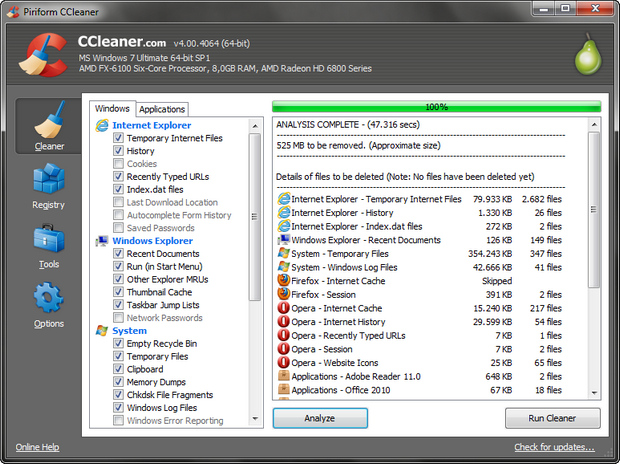
Task: Click box icon of Adobe Reader 11.0 result
Action: coord(284,376)
